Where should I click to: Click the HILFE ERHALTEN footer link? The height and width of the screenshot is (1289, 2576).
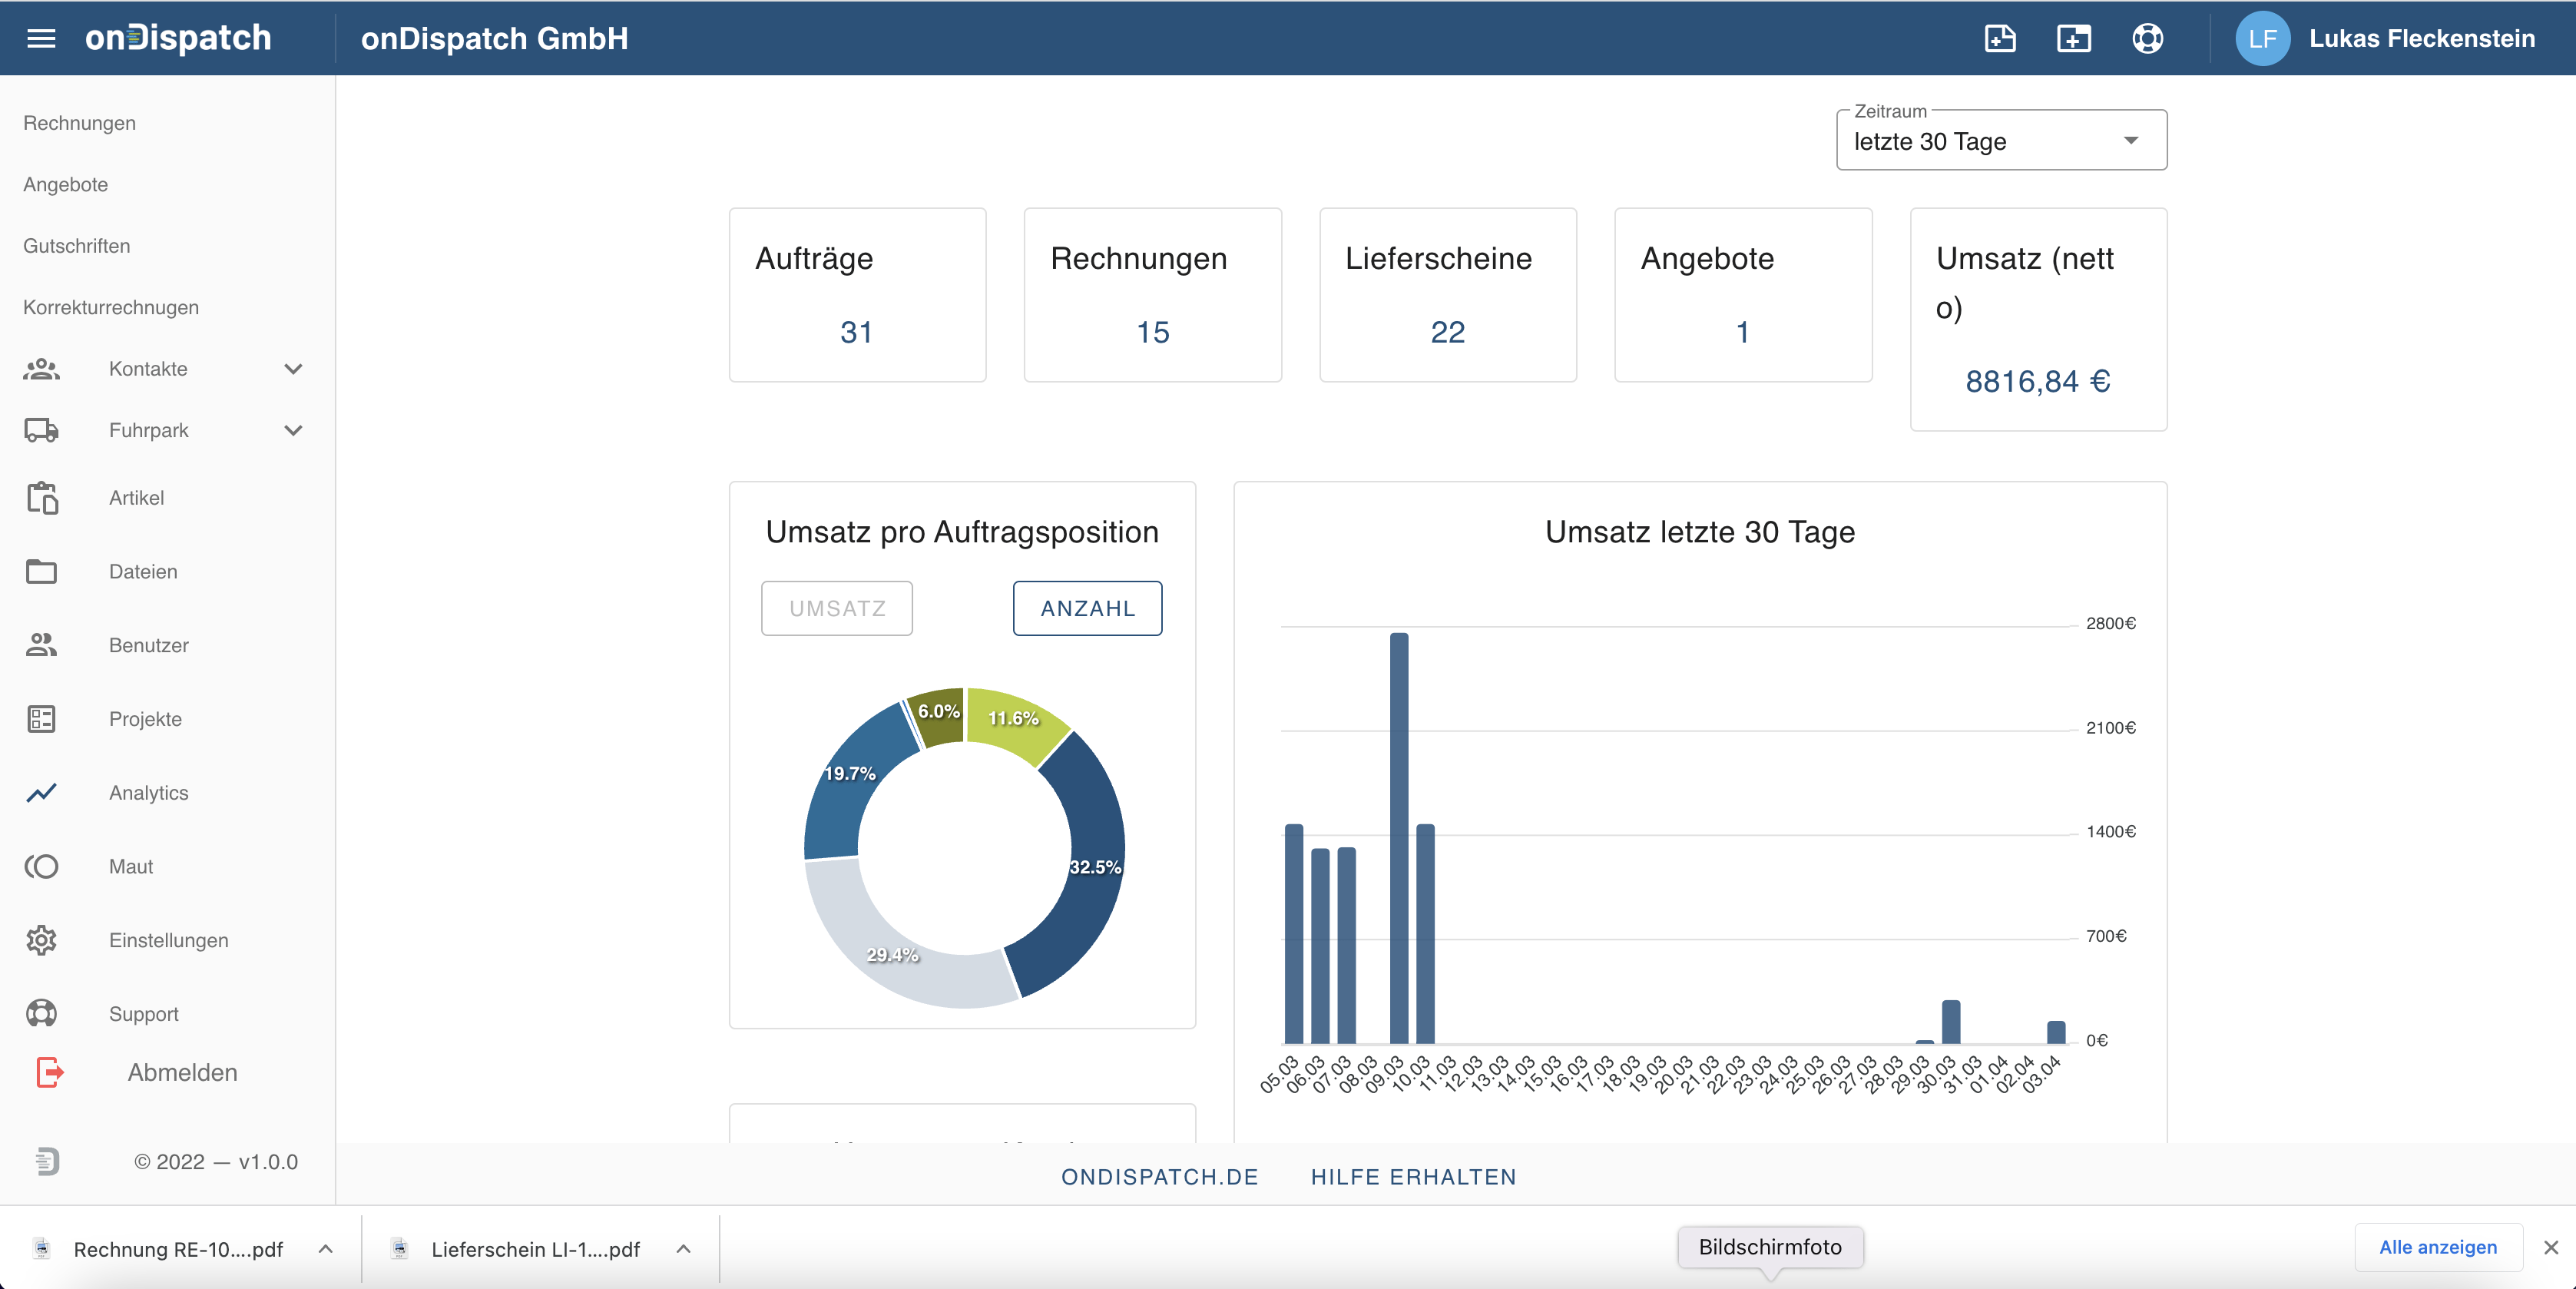coord(1413,1176)
